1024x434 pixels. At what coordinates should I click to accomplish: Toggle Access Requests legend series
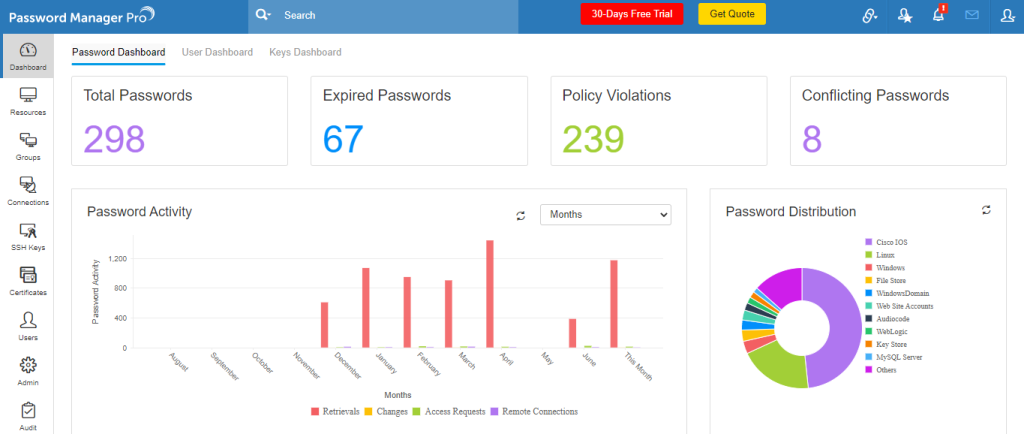pos(452,411)
